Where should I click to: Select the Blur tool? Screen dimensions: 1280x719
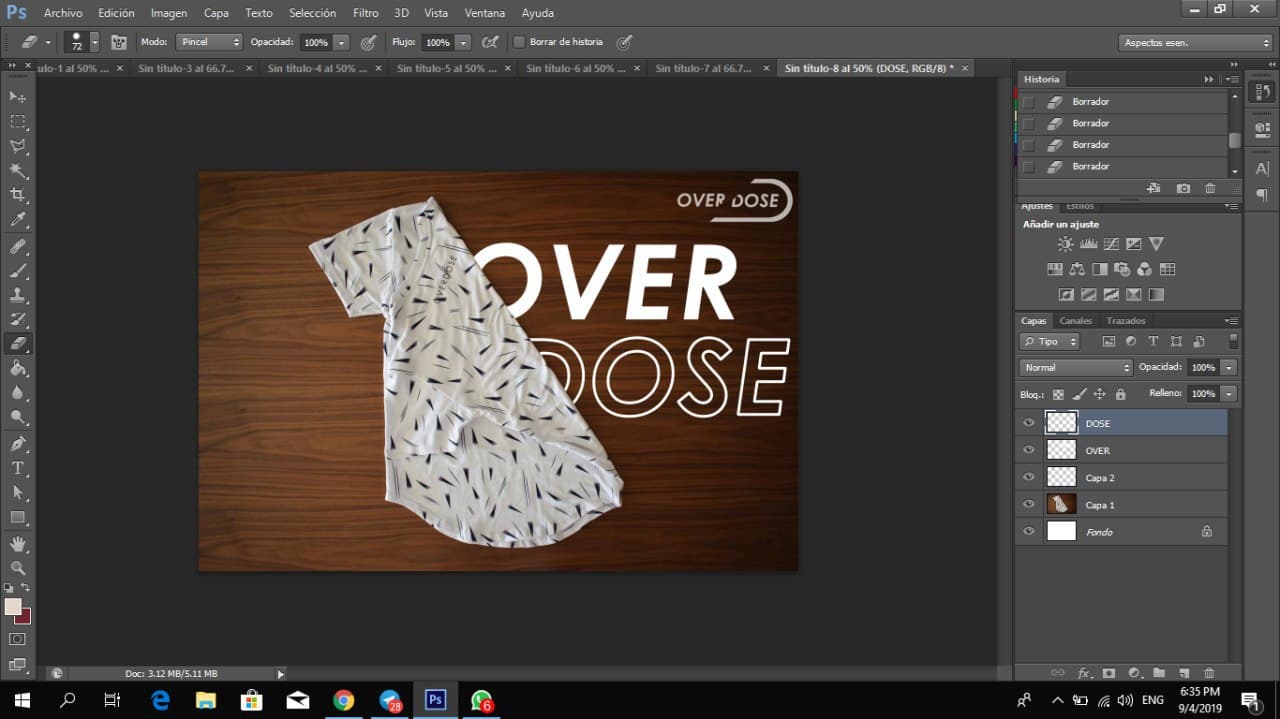click(18, 393)
